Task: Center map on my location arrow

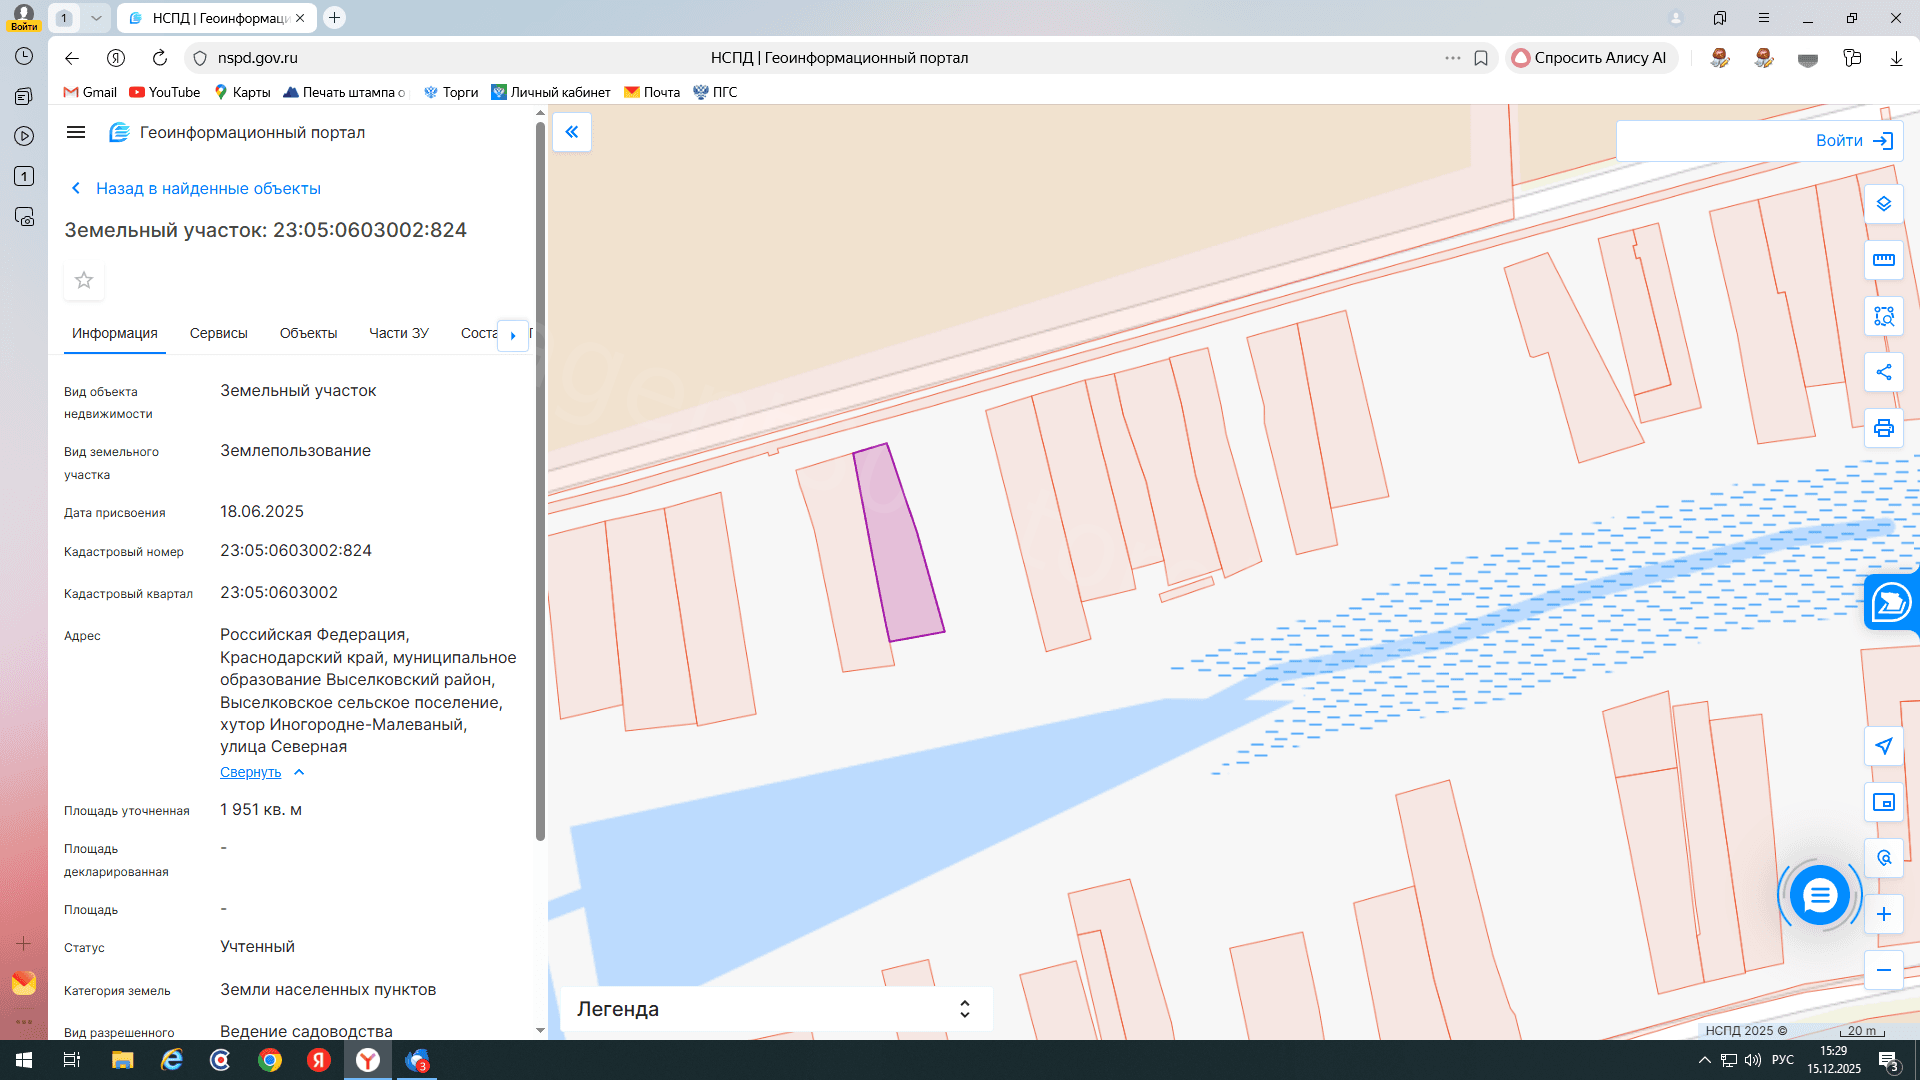Action: (x=1883, y=746)
